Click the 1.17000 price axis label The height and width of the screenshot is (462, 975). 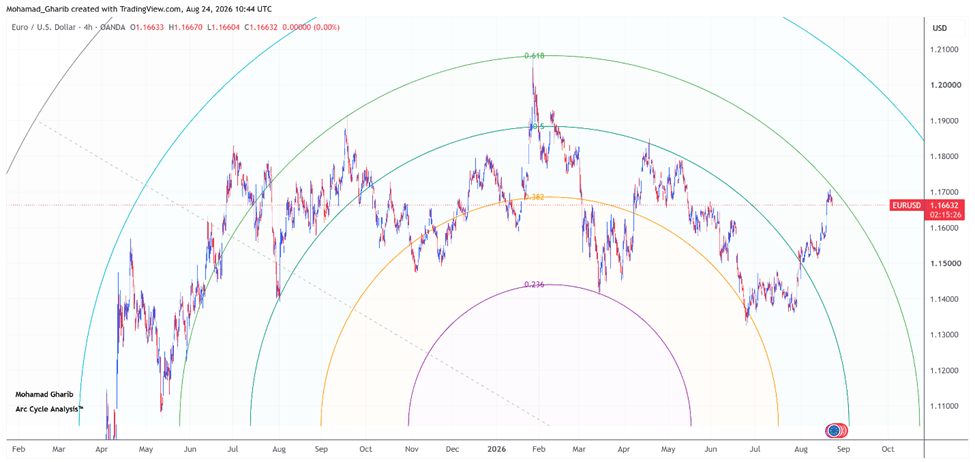click(x=944, y=192)
